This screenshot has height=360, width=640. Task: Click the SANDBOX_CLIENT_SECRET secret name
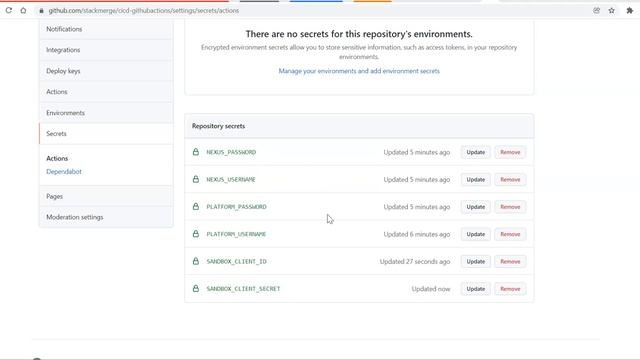coord(243,289)
